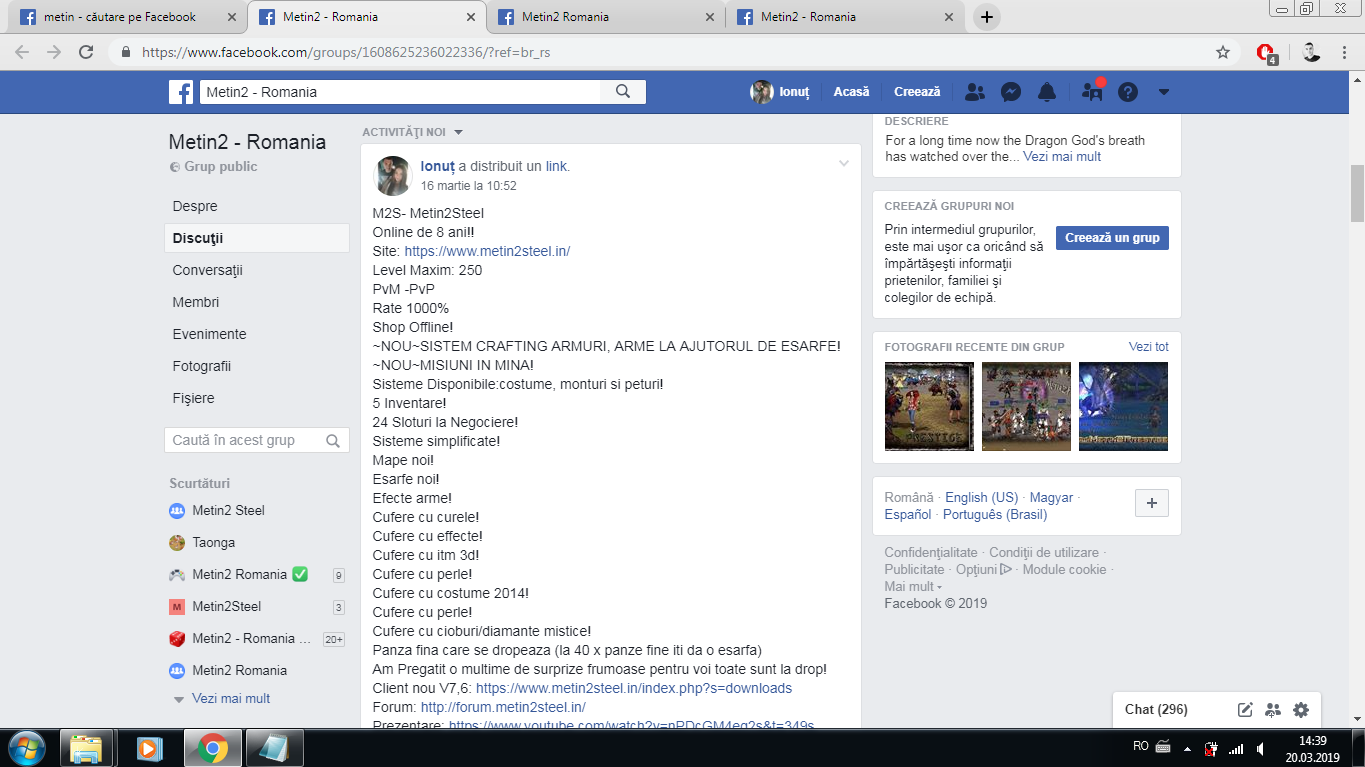
Task: Open Fotografii in group sidebar
Action: (x=257, y=366)
